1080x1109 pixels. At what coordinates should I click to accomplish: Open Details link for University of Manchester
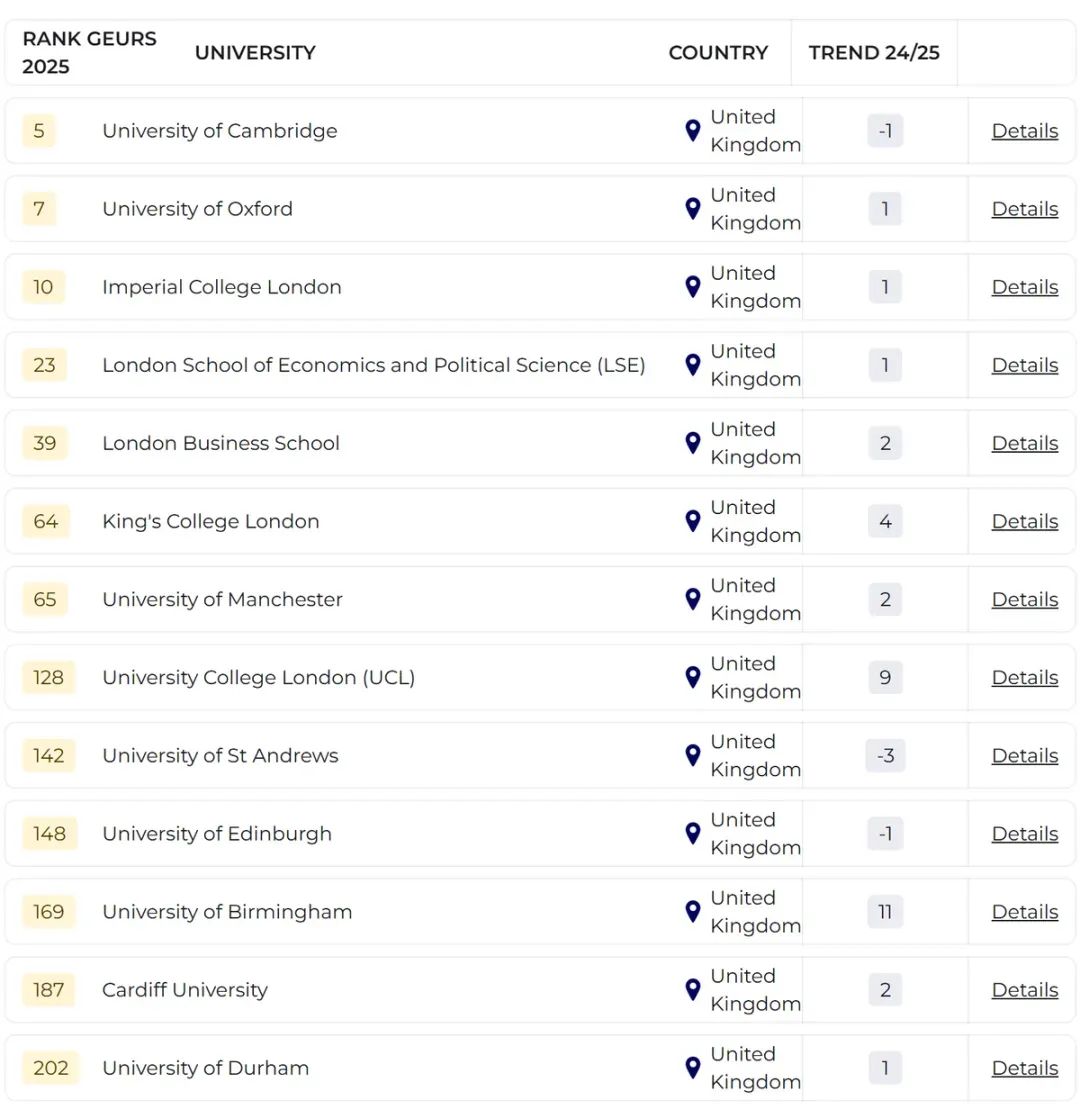tap(1024, 599)
